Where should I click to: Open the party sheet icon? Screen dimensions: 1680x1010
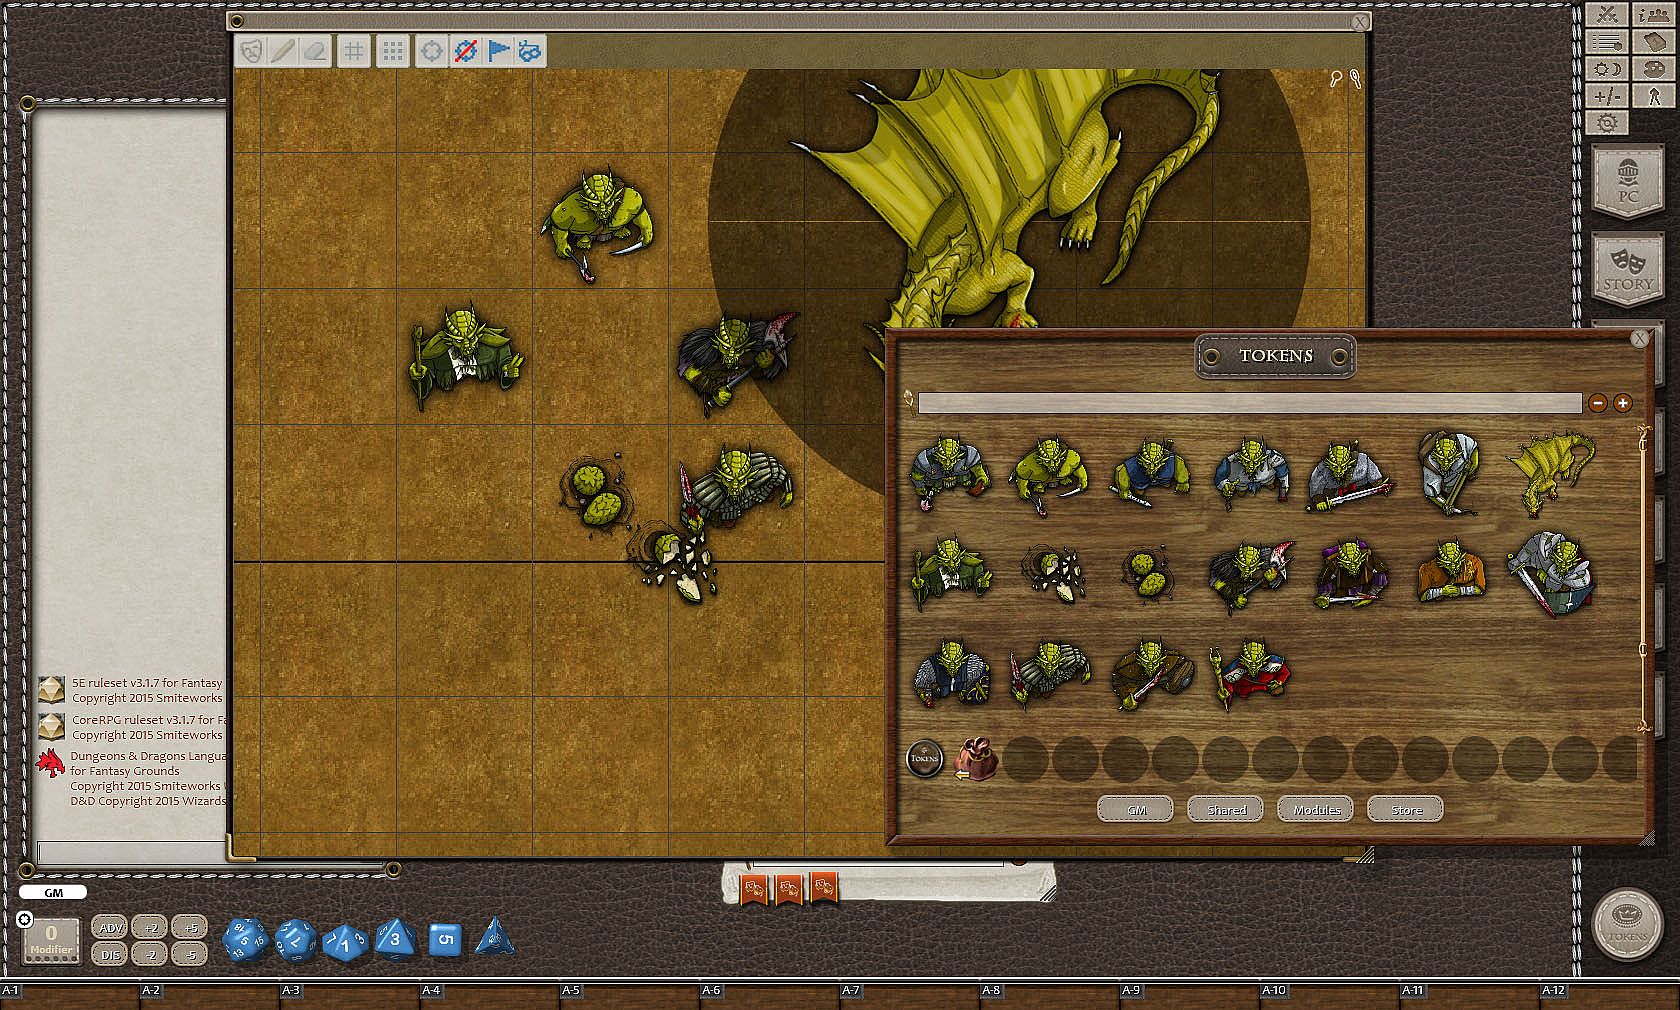point(1654,14)
